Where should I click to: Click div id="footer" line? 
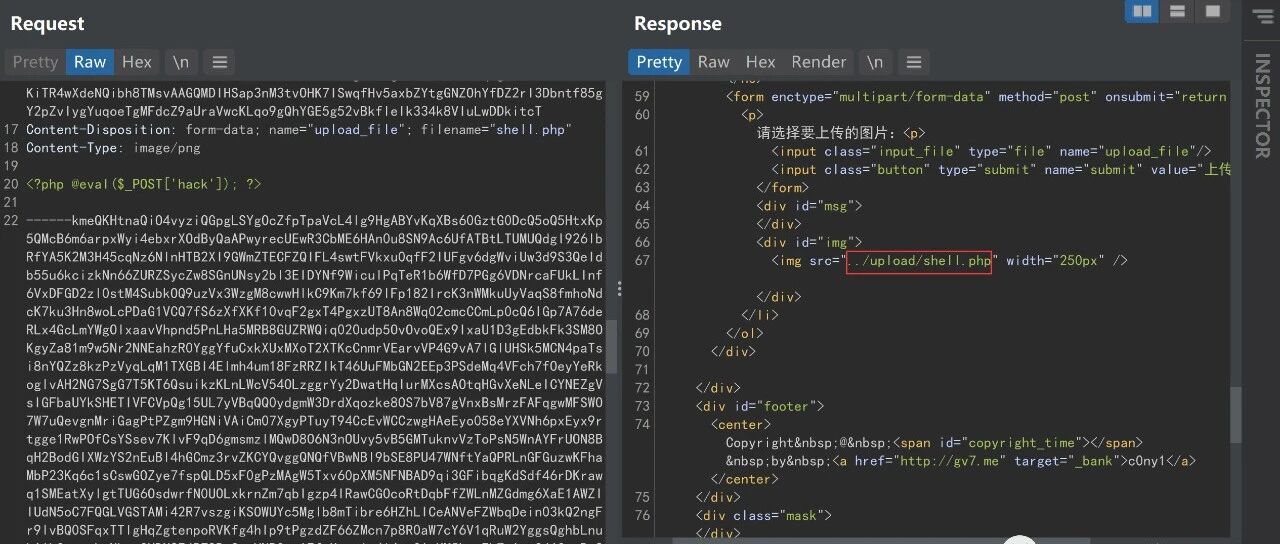point(760,406)
